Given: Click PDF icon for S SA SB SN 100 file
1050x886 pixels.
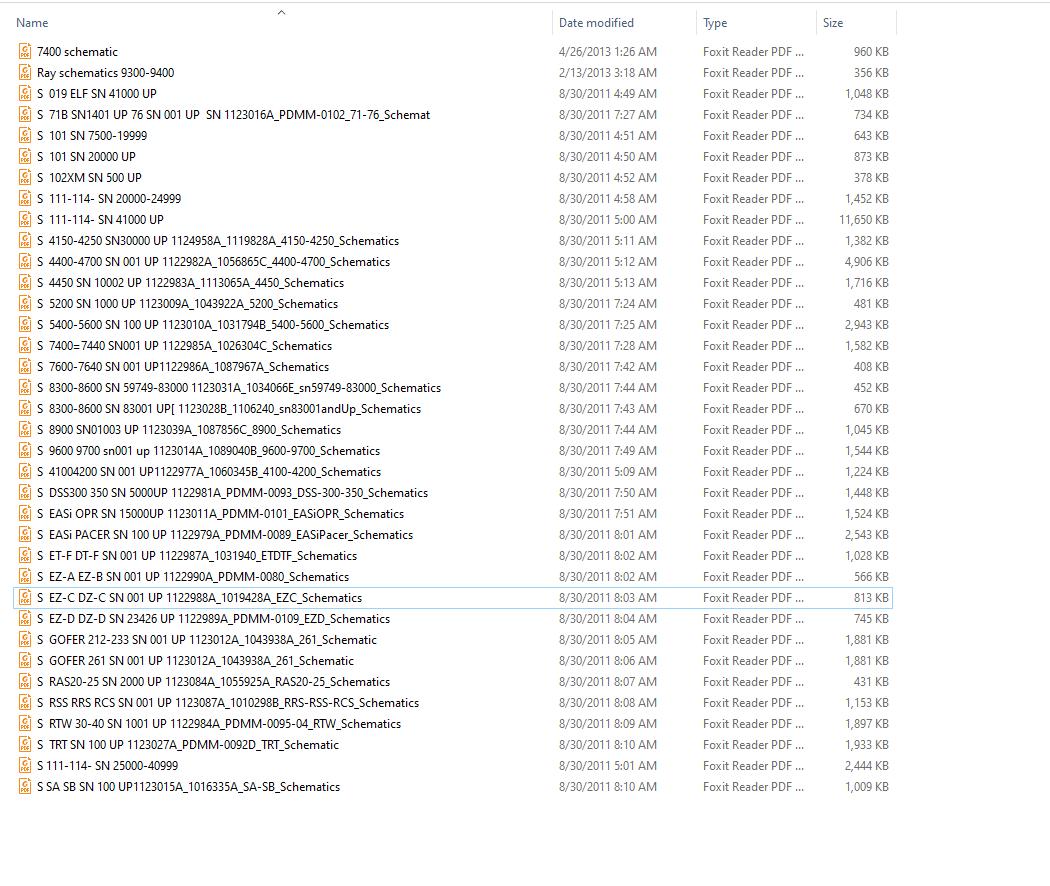Looking at the screenshot, I should coord(25,786).
